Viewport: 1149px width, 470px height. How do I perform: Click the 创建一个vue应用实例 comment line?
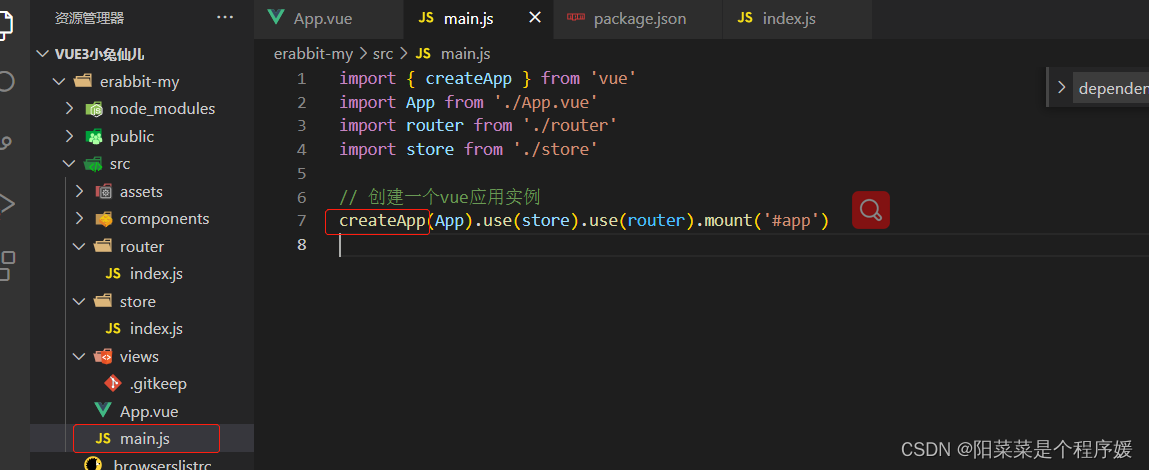point(440,197)
